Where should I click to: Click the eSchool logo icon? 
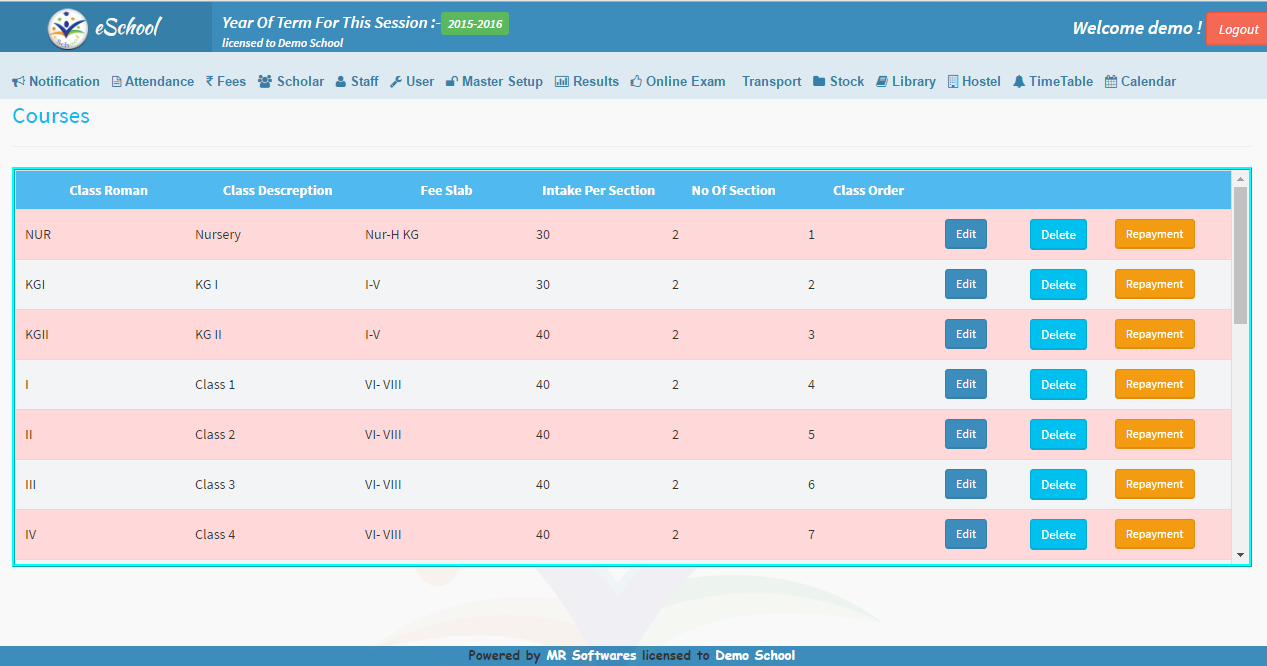[67, 28]
